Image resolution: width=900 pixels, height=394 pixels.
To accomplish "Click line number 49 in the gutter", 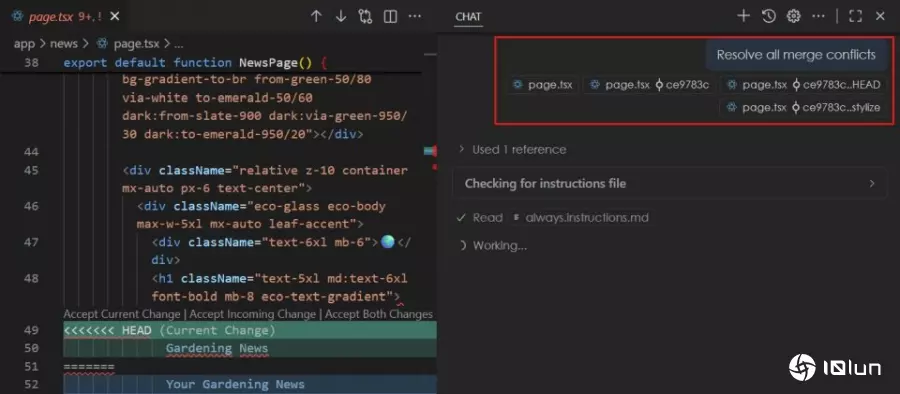I will coord(32,330).
